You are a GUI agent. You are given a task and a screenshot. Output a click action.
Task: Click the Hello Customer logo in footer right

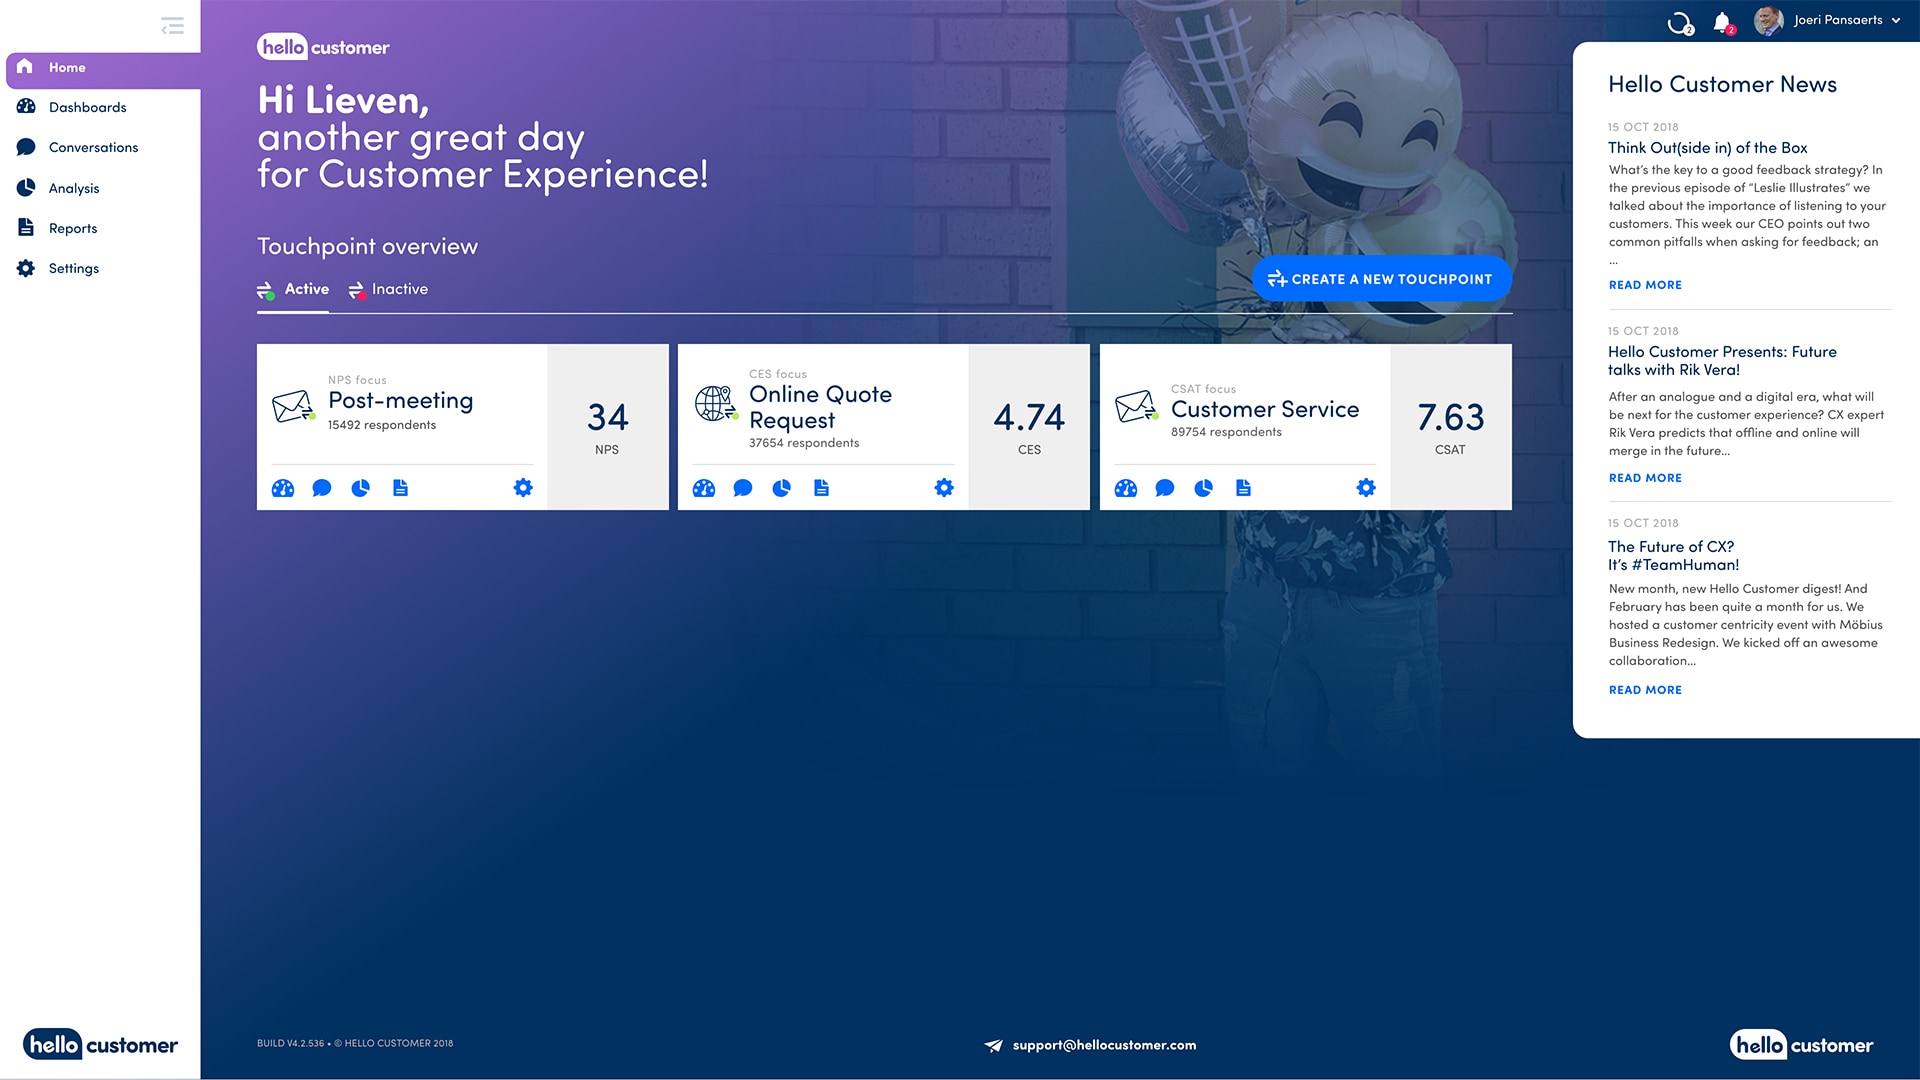pos(1801,1045)
